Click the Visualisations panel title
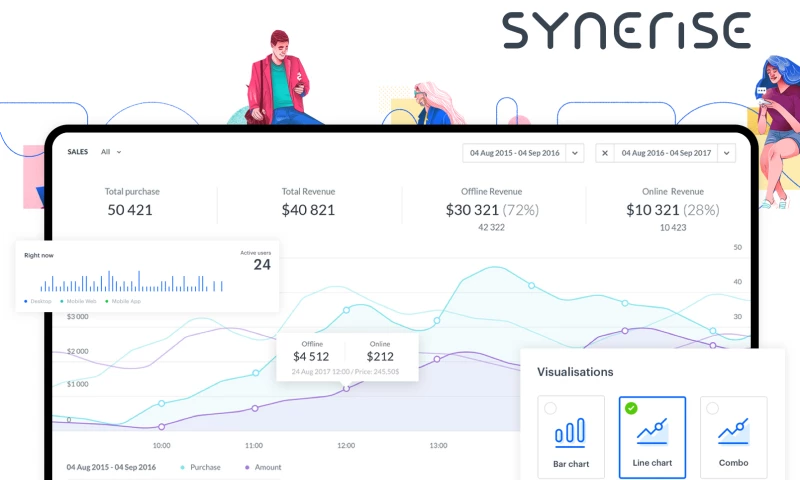Image resolution: width=800 pixels, height=480 pixels. click(x=575, y=372)
